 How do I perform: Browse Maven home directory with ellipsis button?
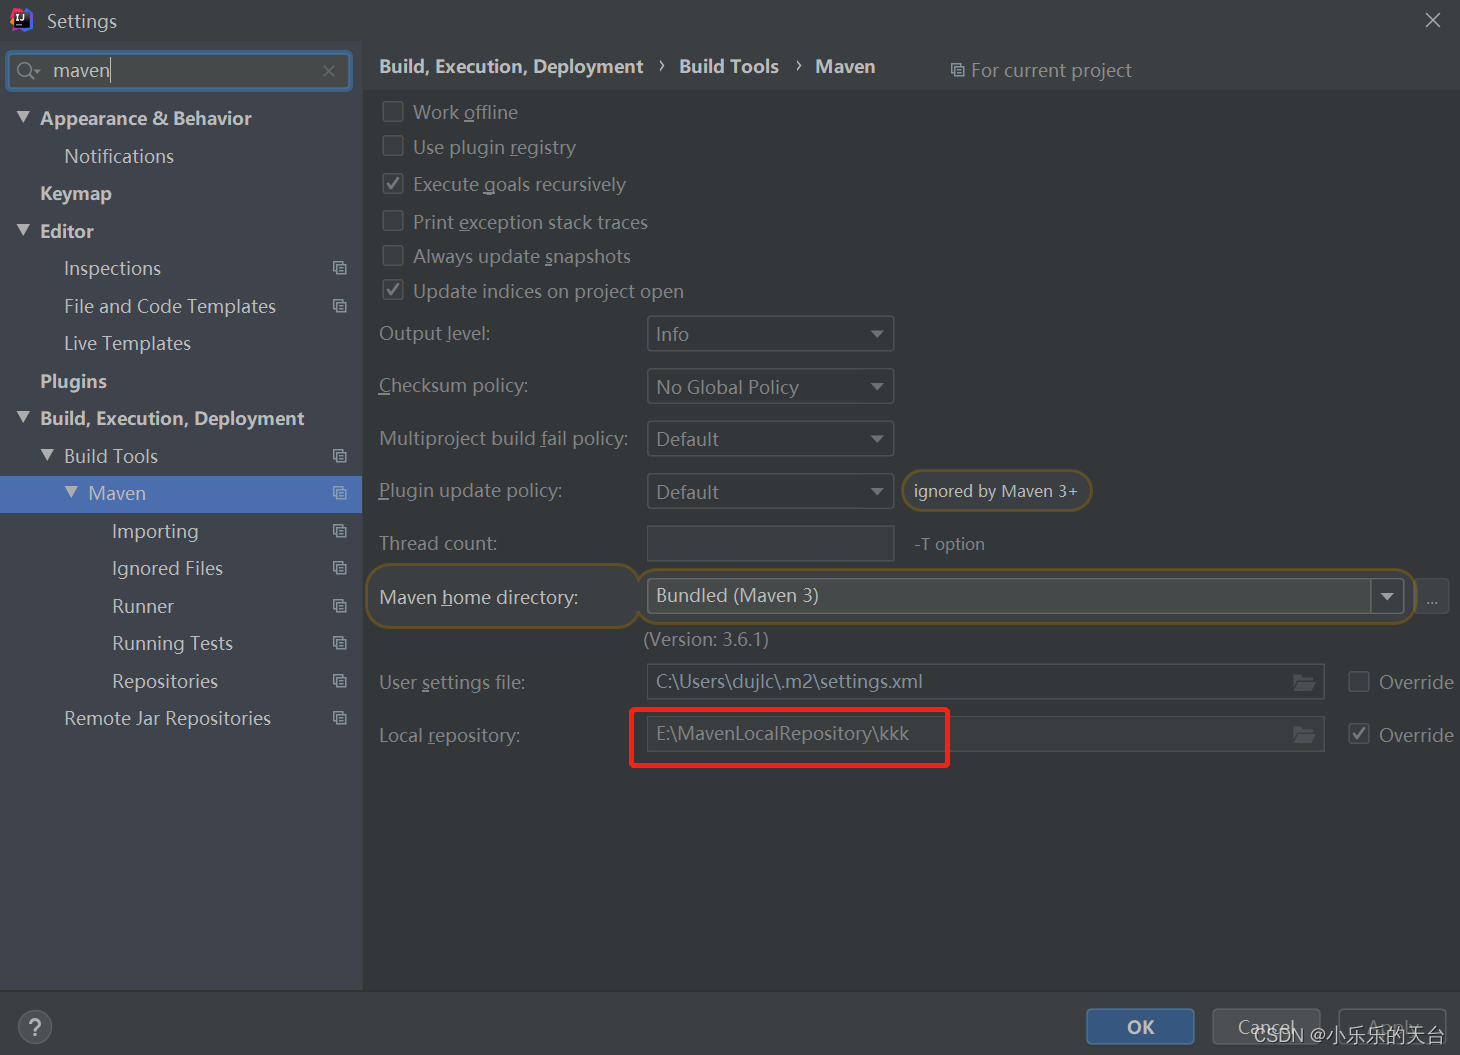[x=1432, y=598]
